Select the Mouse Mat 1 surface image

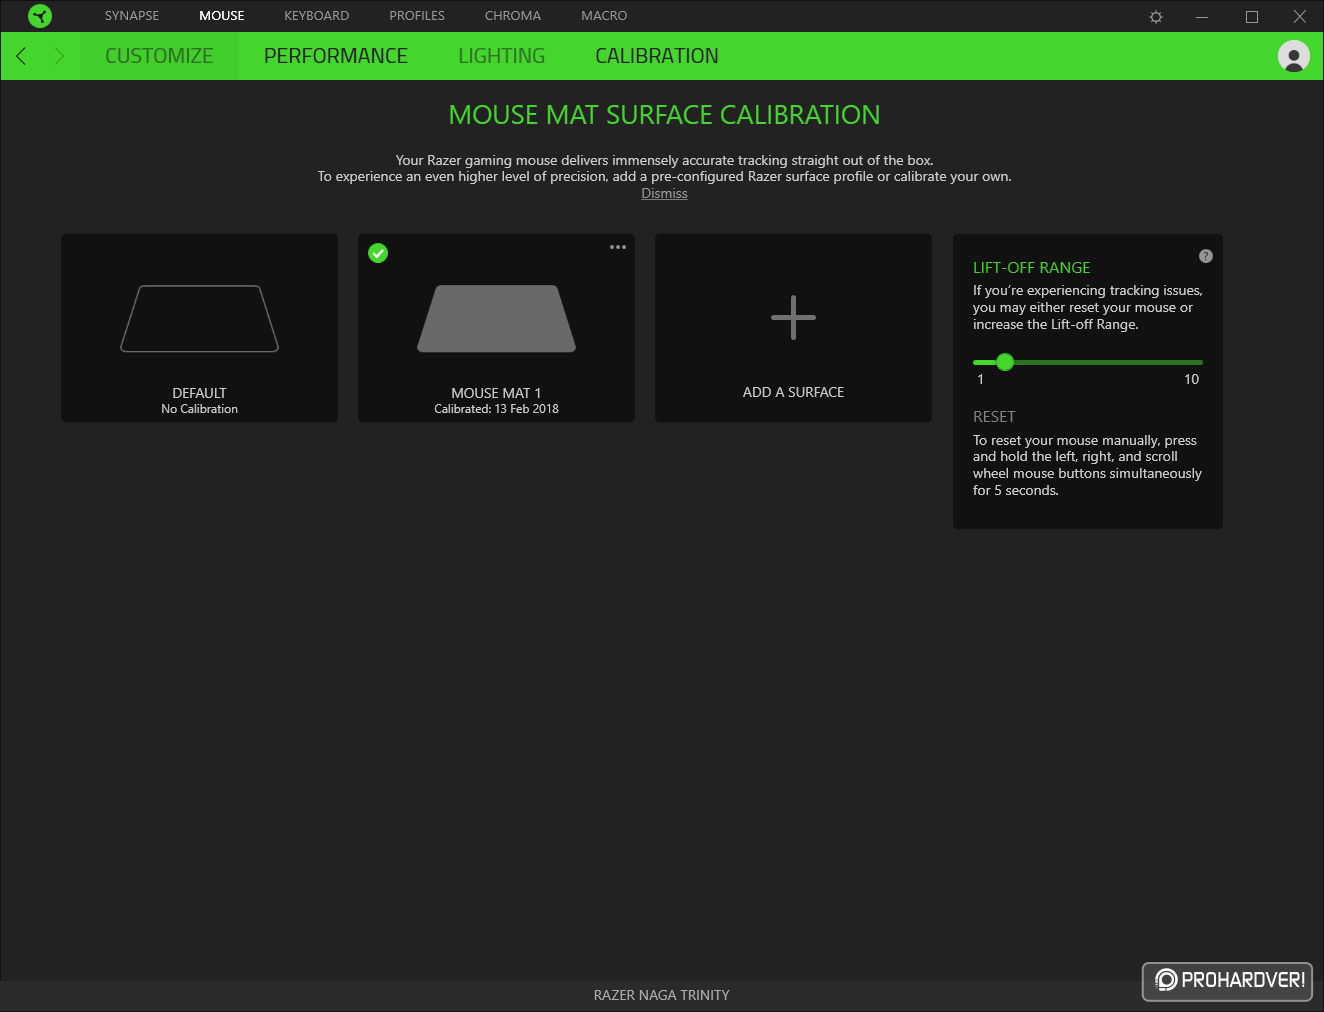(496, 319)
